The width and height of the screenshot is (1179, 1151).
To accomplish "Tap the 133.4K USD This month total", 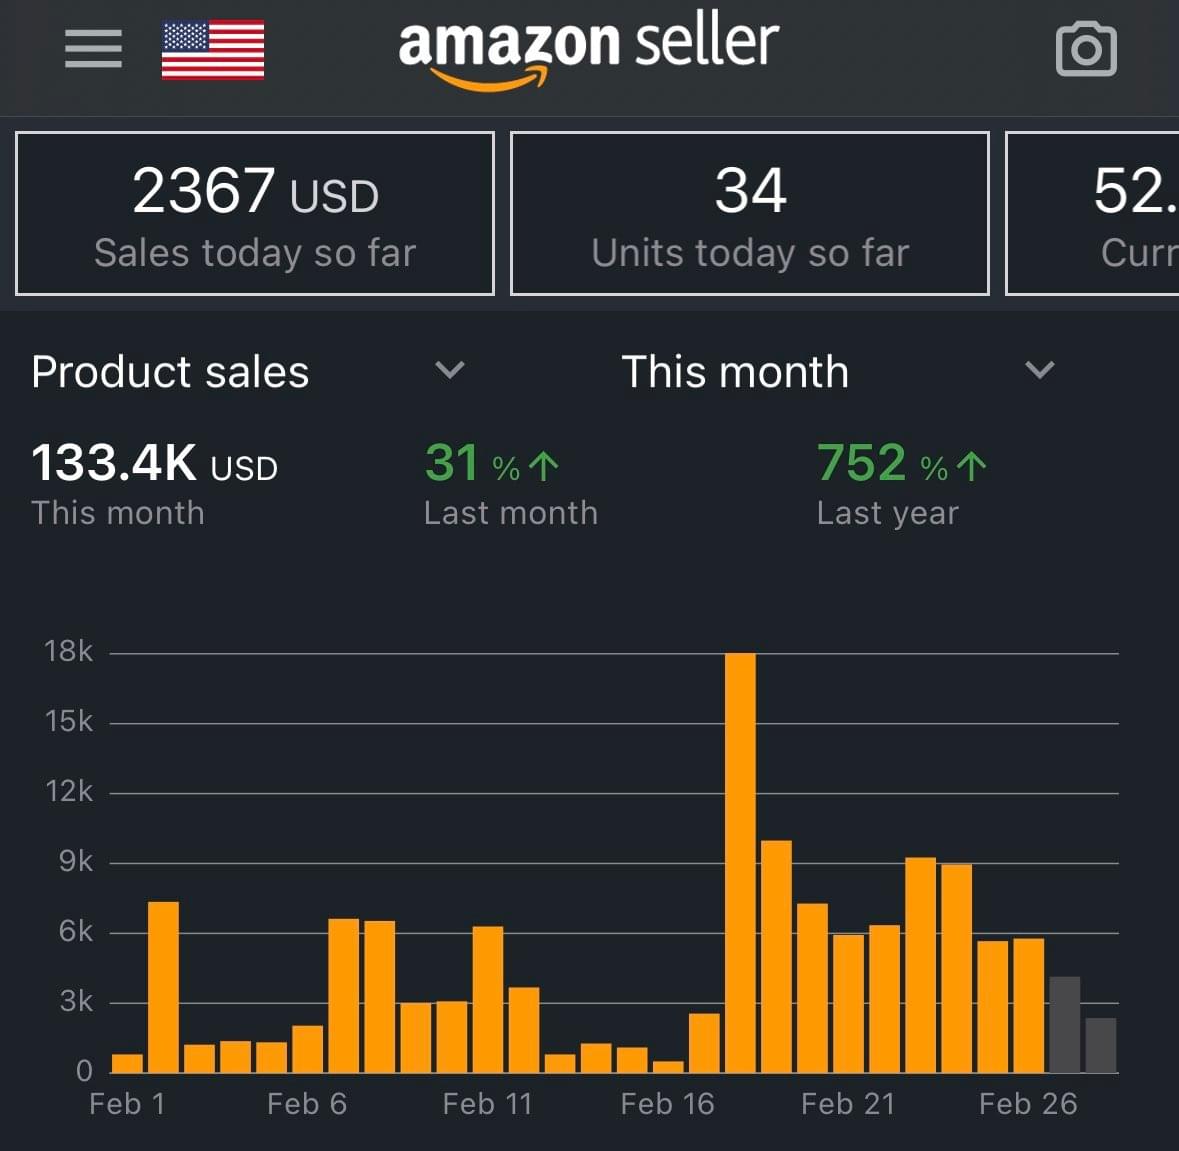I will coord(155,485).
